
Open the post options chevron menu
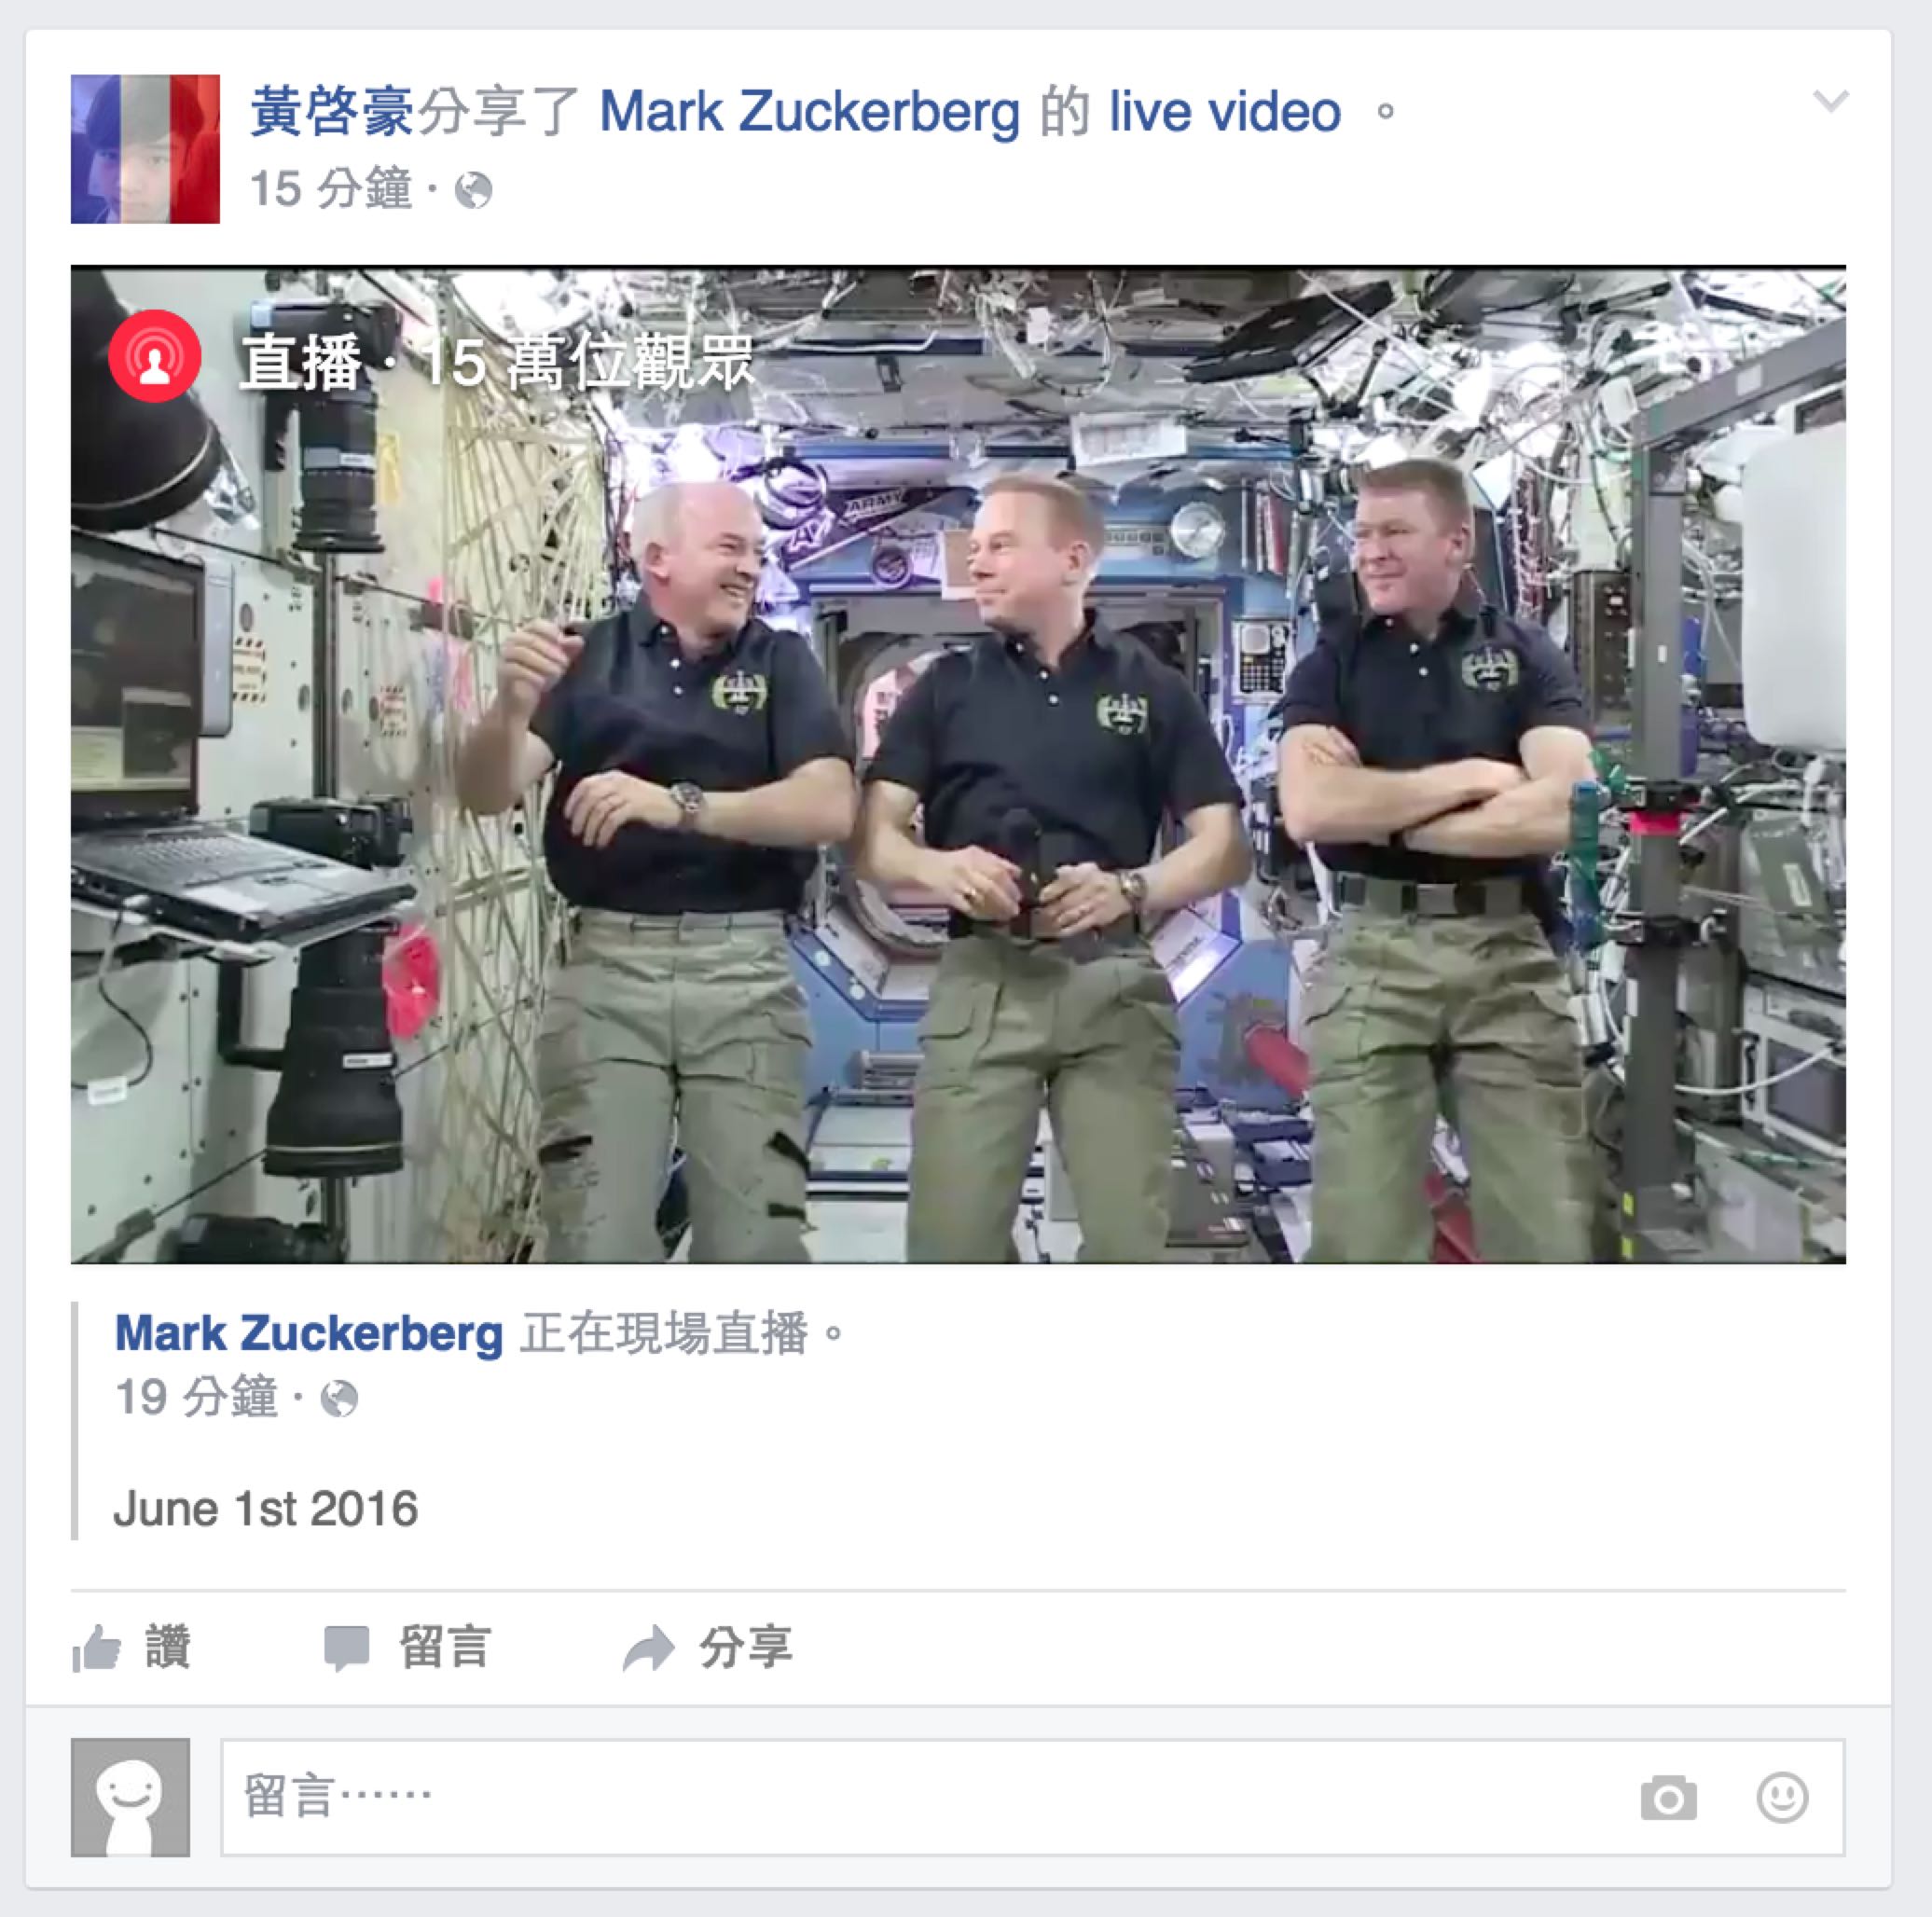1830,101
